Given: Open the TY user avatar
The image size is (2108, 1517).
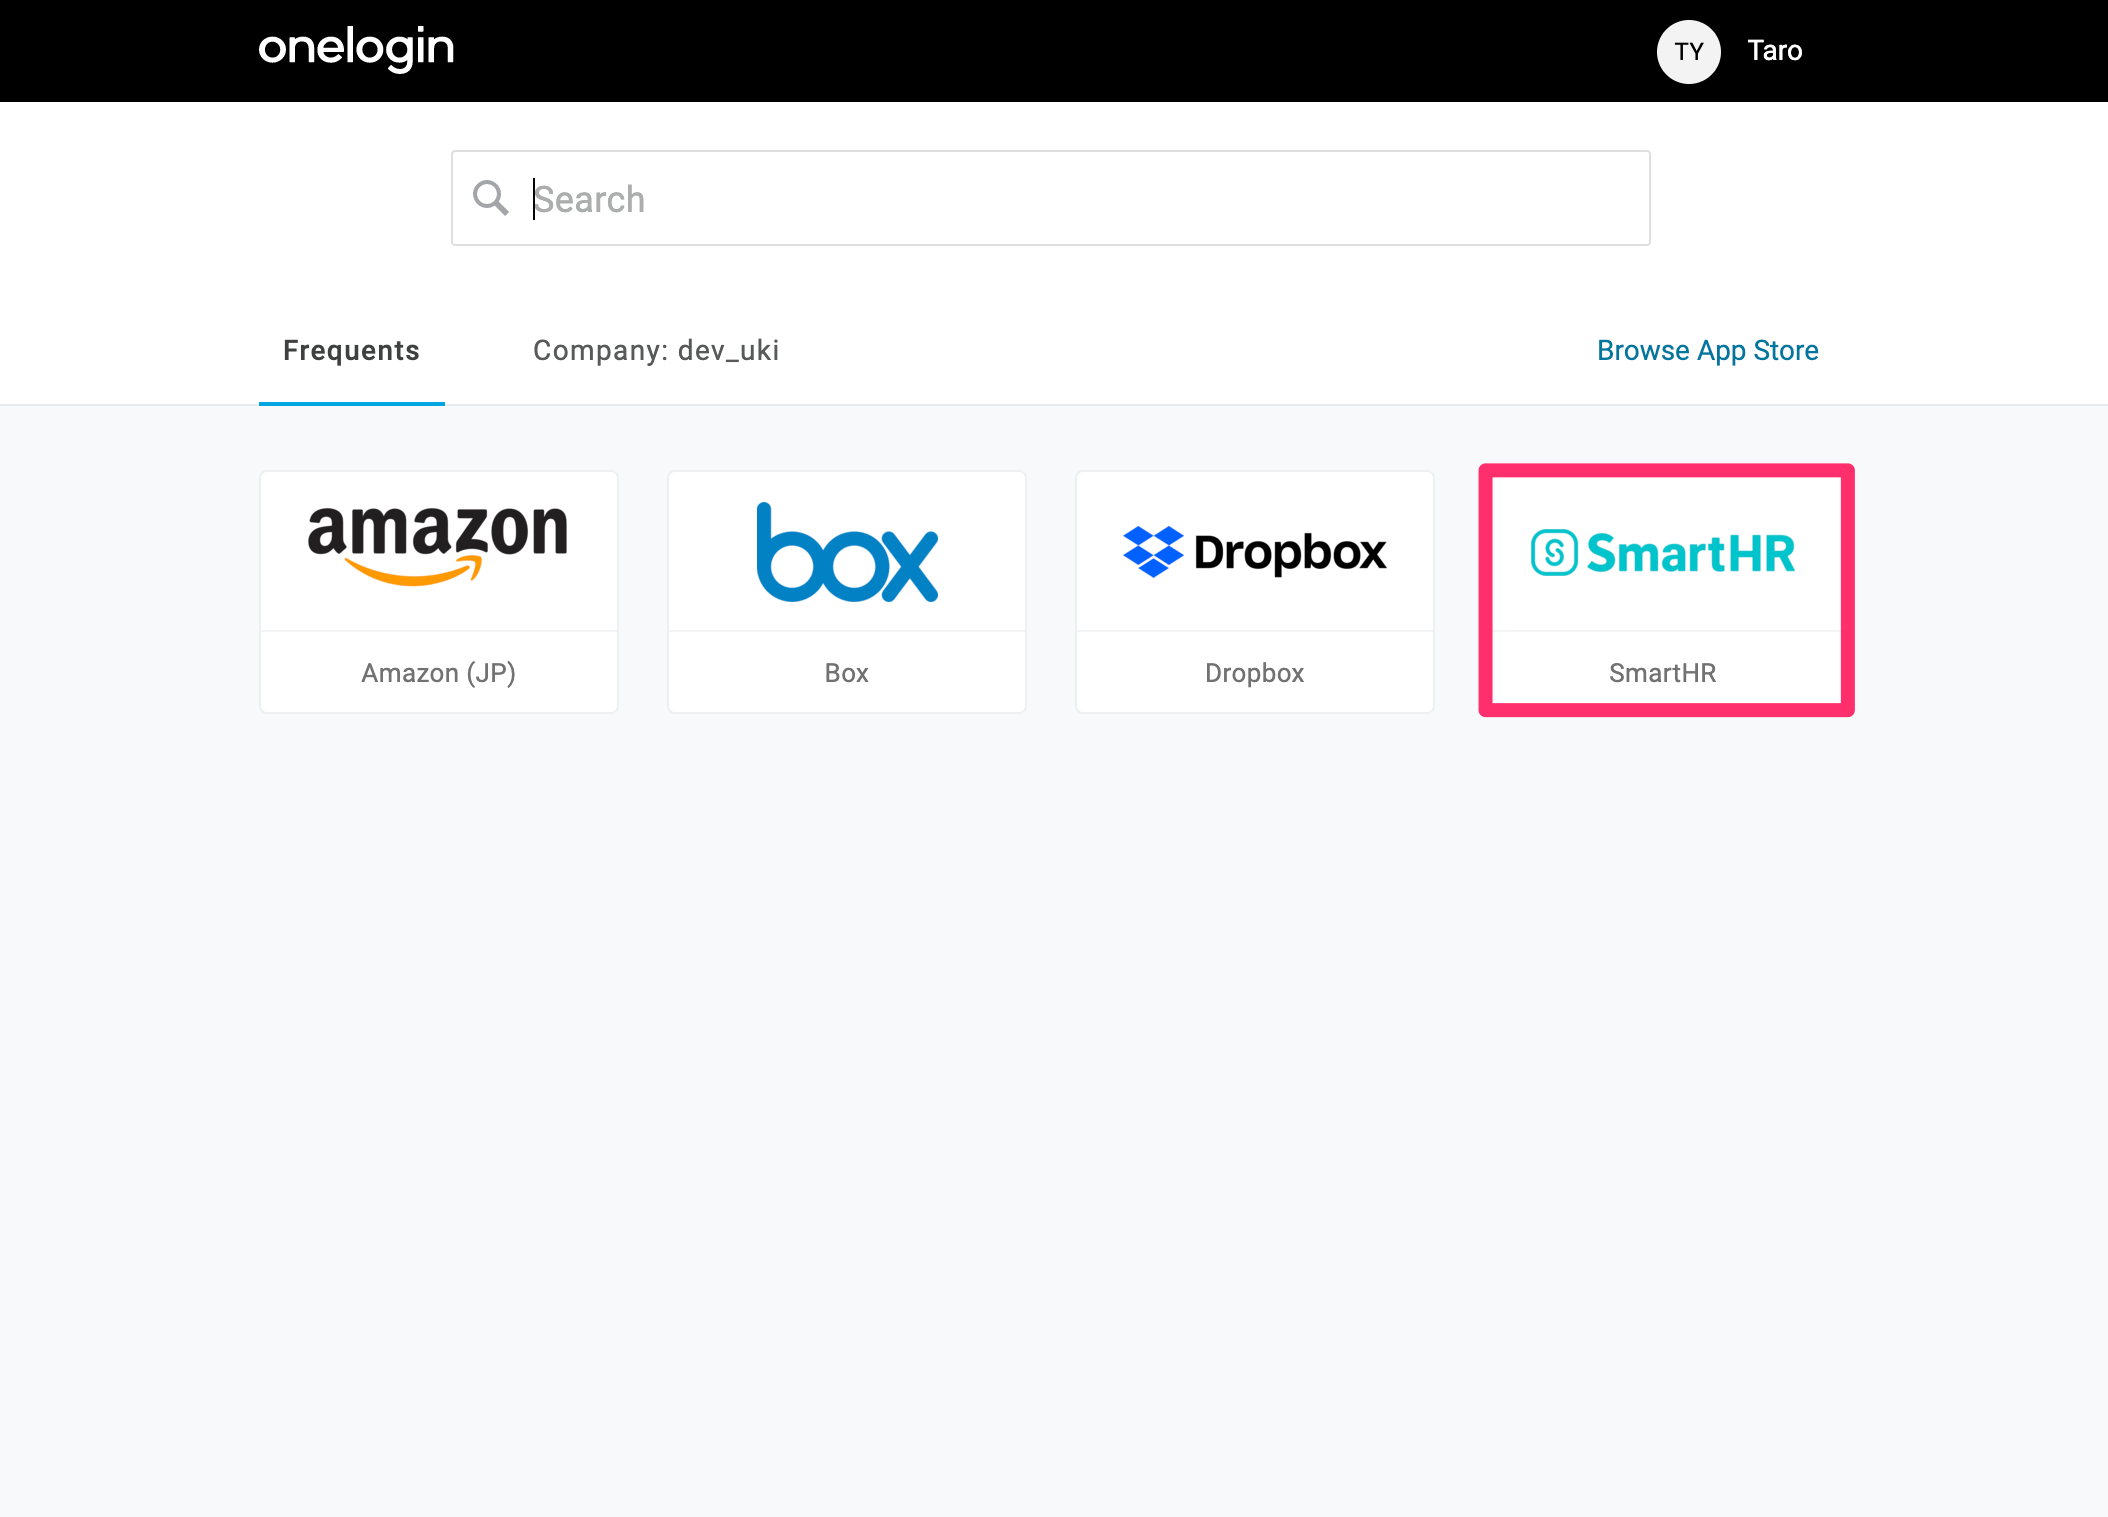Looking at the screenshot, I should coord(1688,51).
